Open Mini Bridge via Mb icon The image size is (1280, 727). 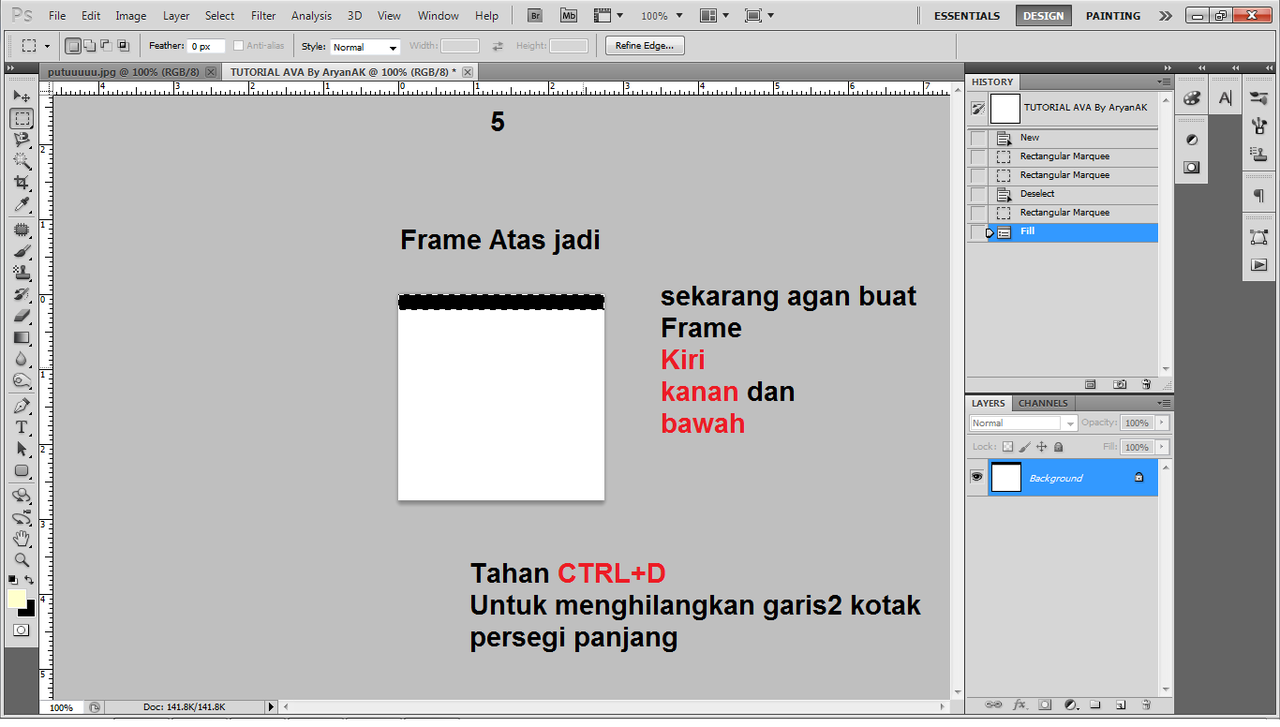click(569, 15)
